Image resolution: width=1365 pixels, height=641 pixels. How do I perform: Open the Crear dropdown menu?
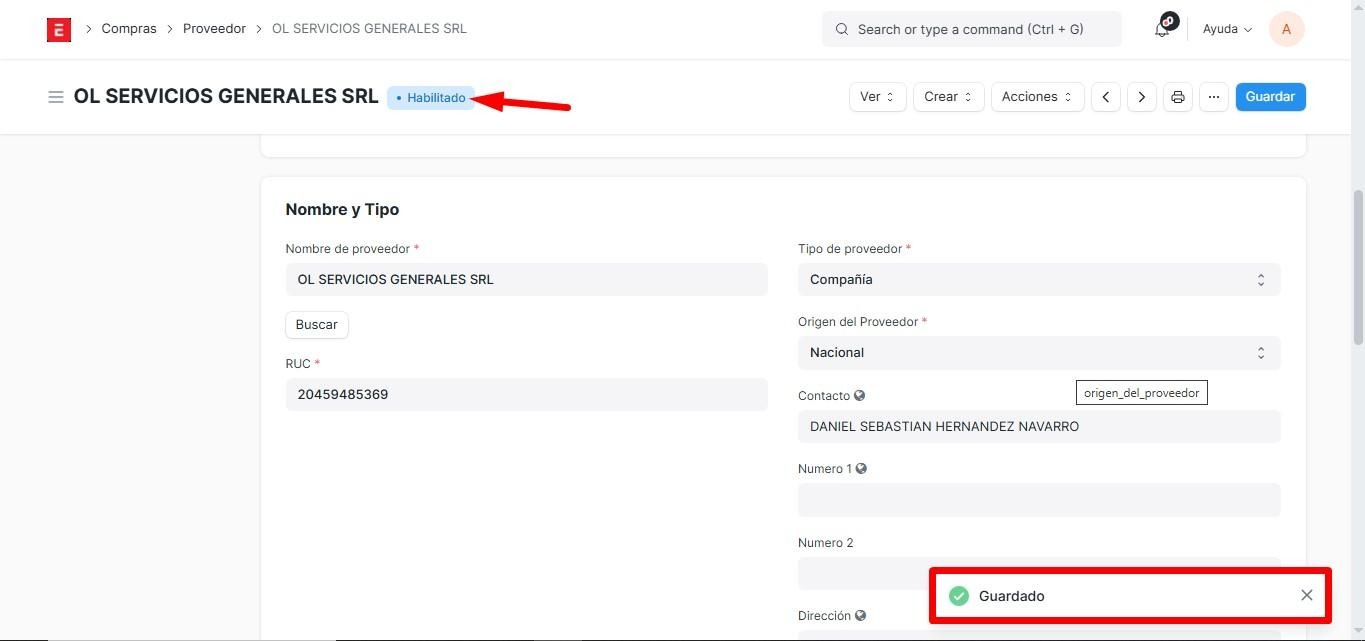click(x=948, y=97)
